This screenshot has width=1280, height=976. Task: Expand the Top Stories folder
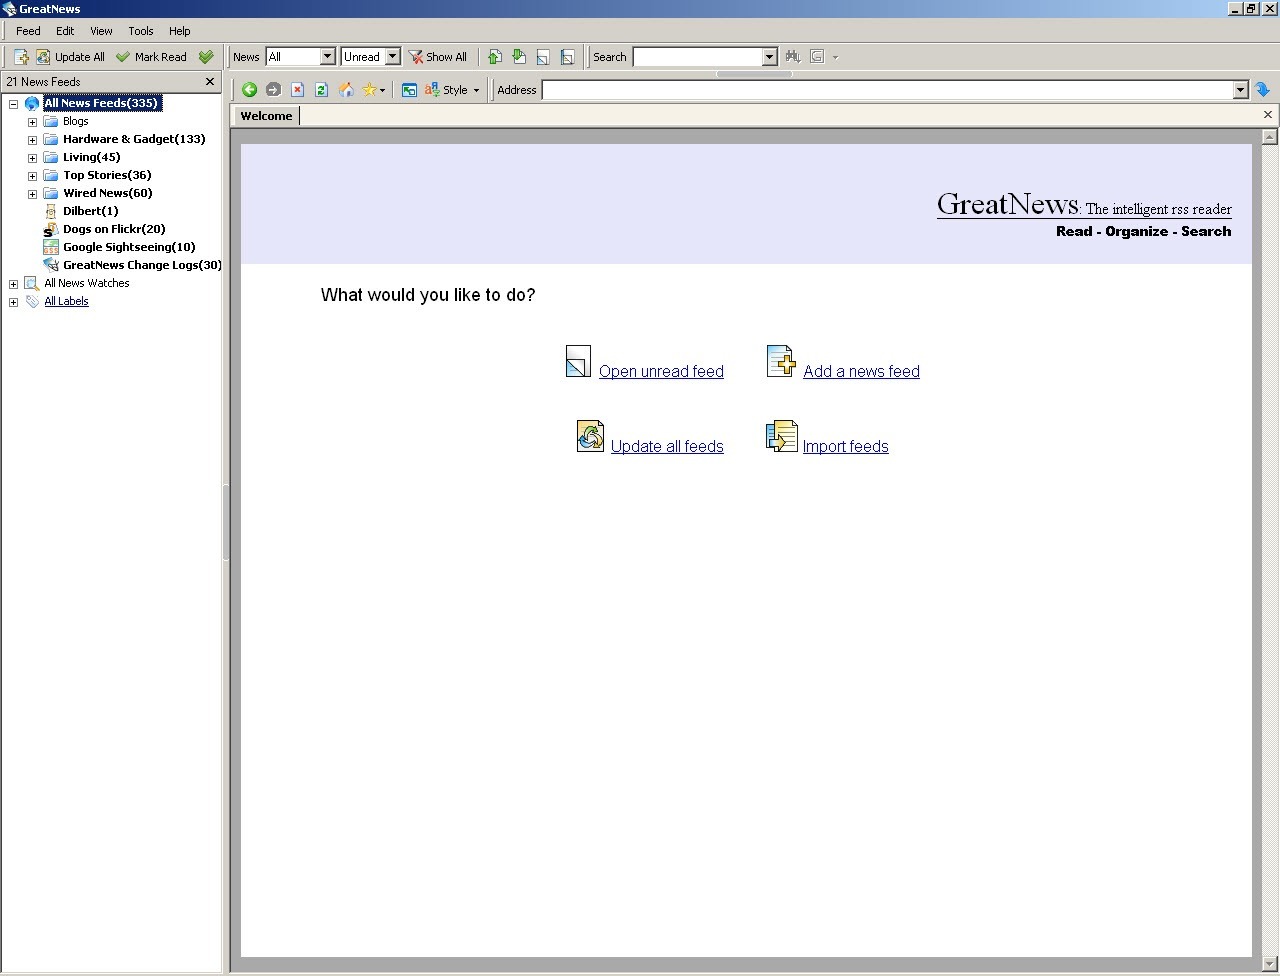pyautogui.click(x=32, y=176)
